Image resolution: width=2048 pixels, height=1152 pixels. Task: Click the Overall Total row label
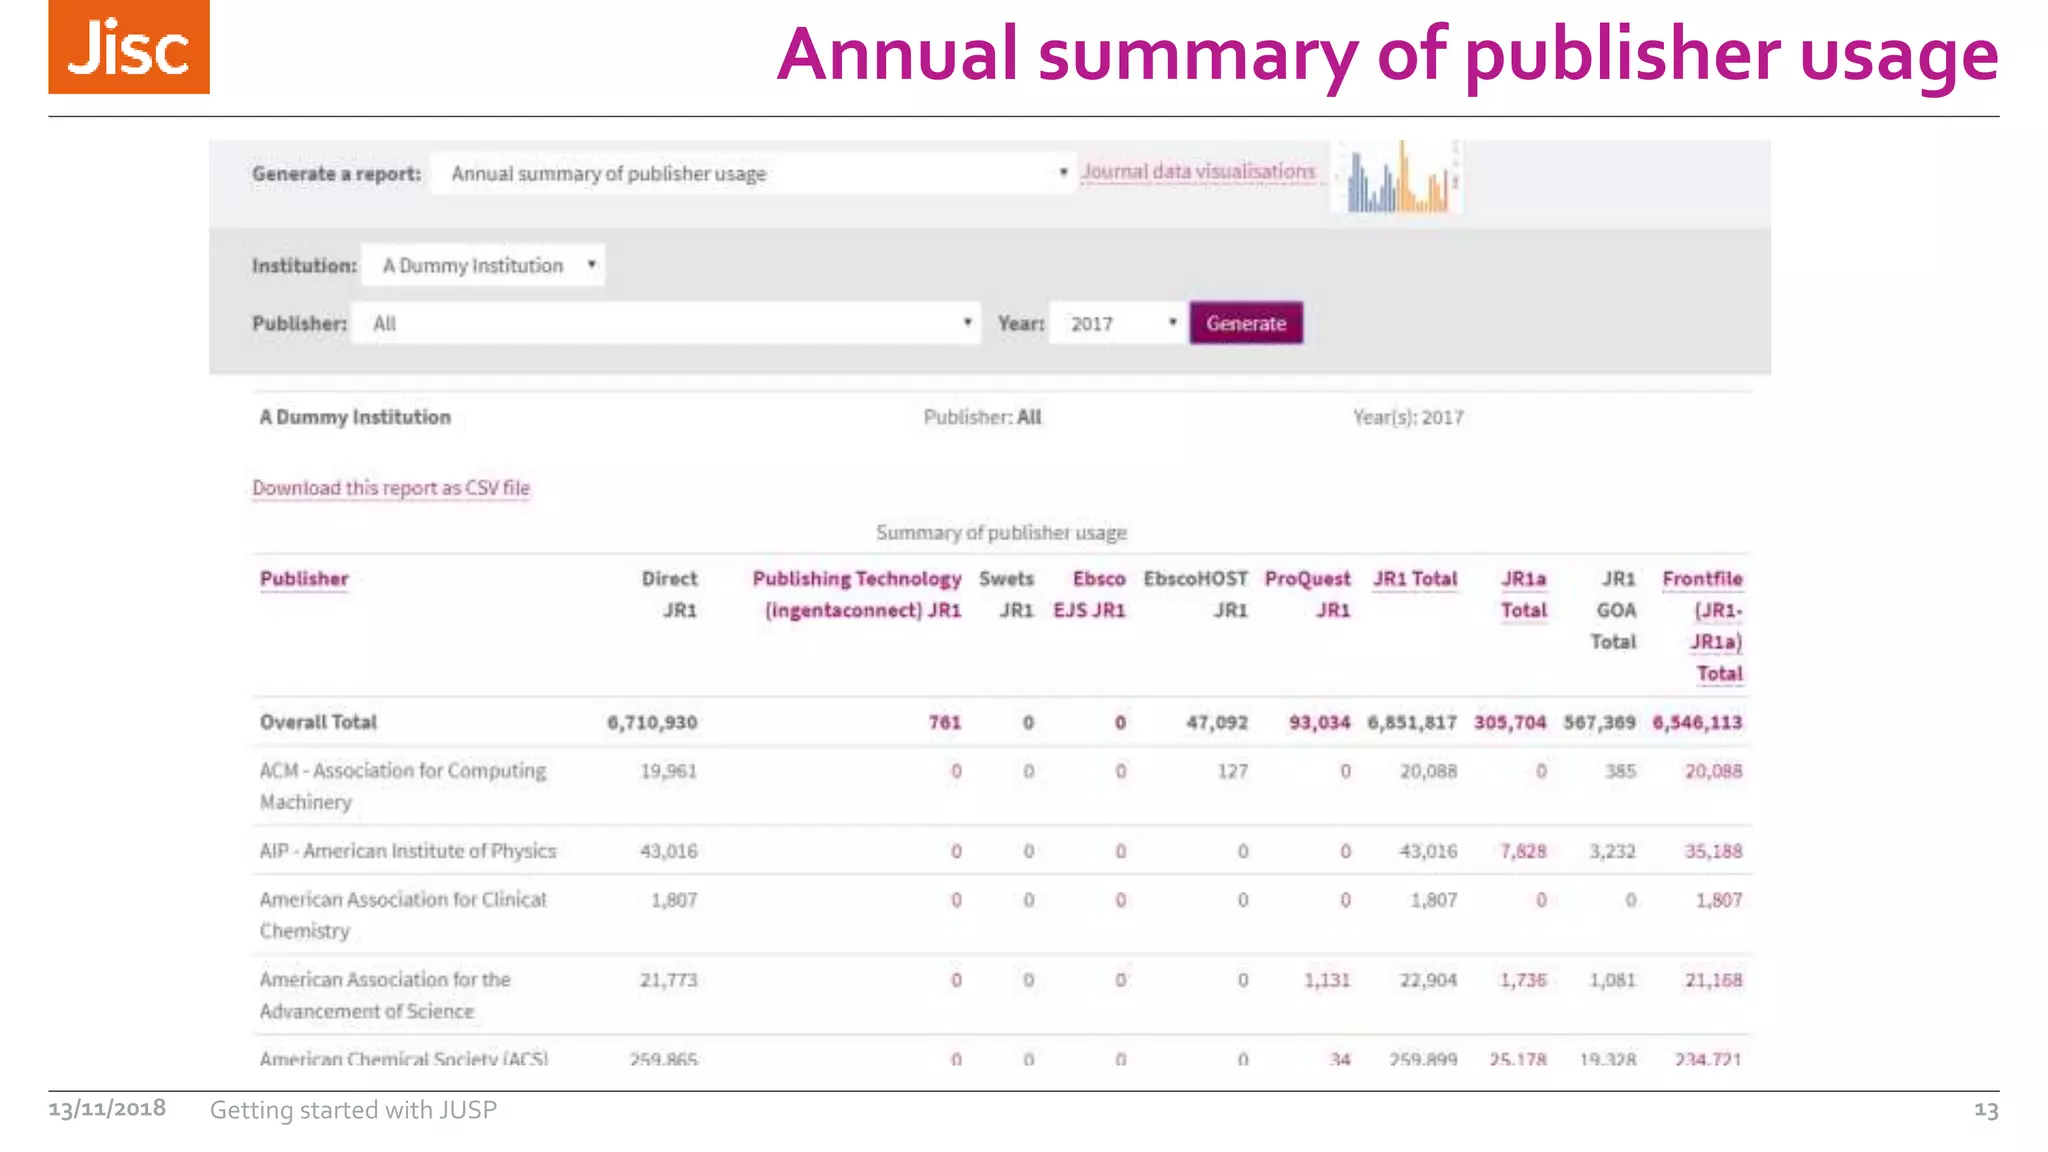(318, 722)
